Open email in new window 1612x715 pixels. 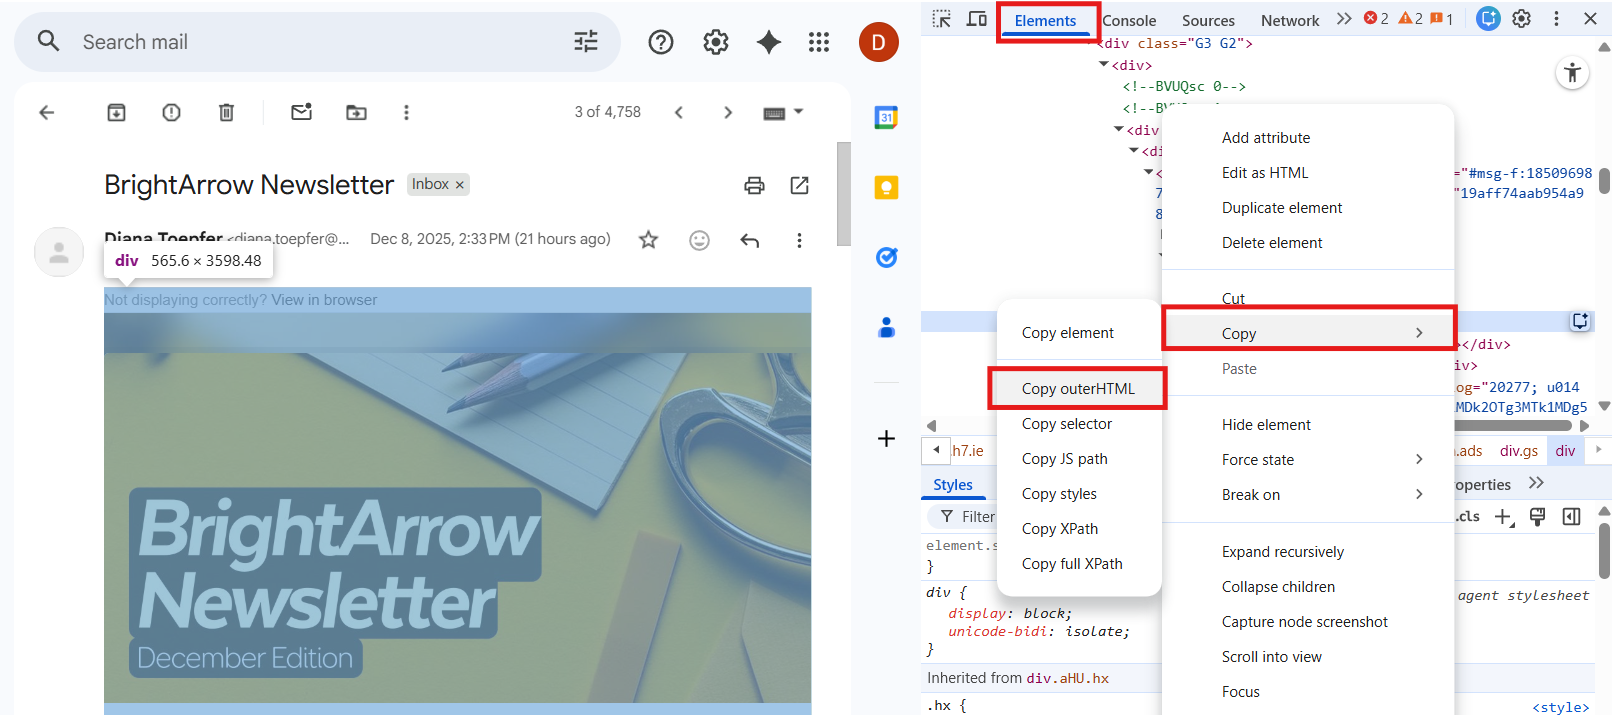pyautogui.click(x=799, y=185)
